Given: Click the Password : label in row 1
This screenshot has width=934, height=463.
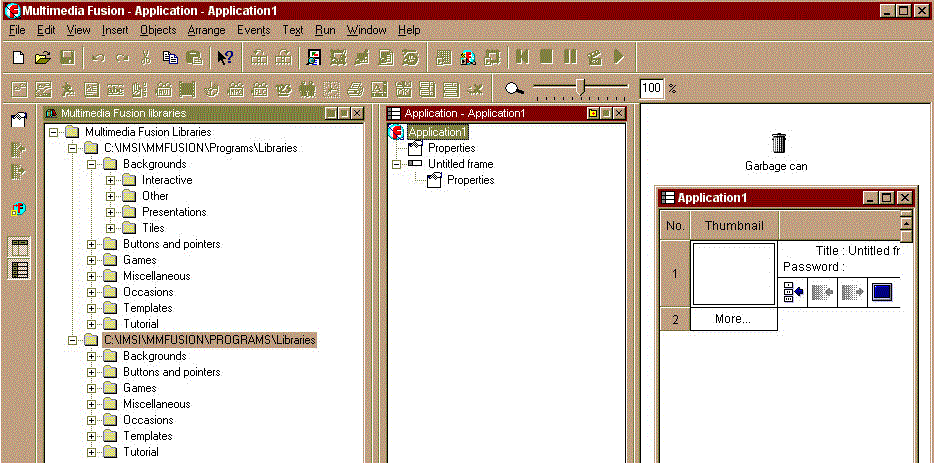Looking at the screenshot, I should click(x=814, y=267).
